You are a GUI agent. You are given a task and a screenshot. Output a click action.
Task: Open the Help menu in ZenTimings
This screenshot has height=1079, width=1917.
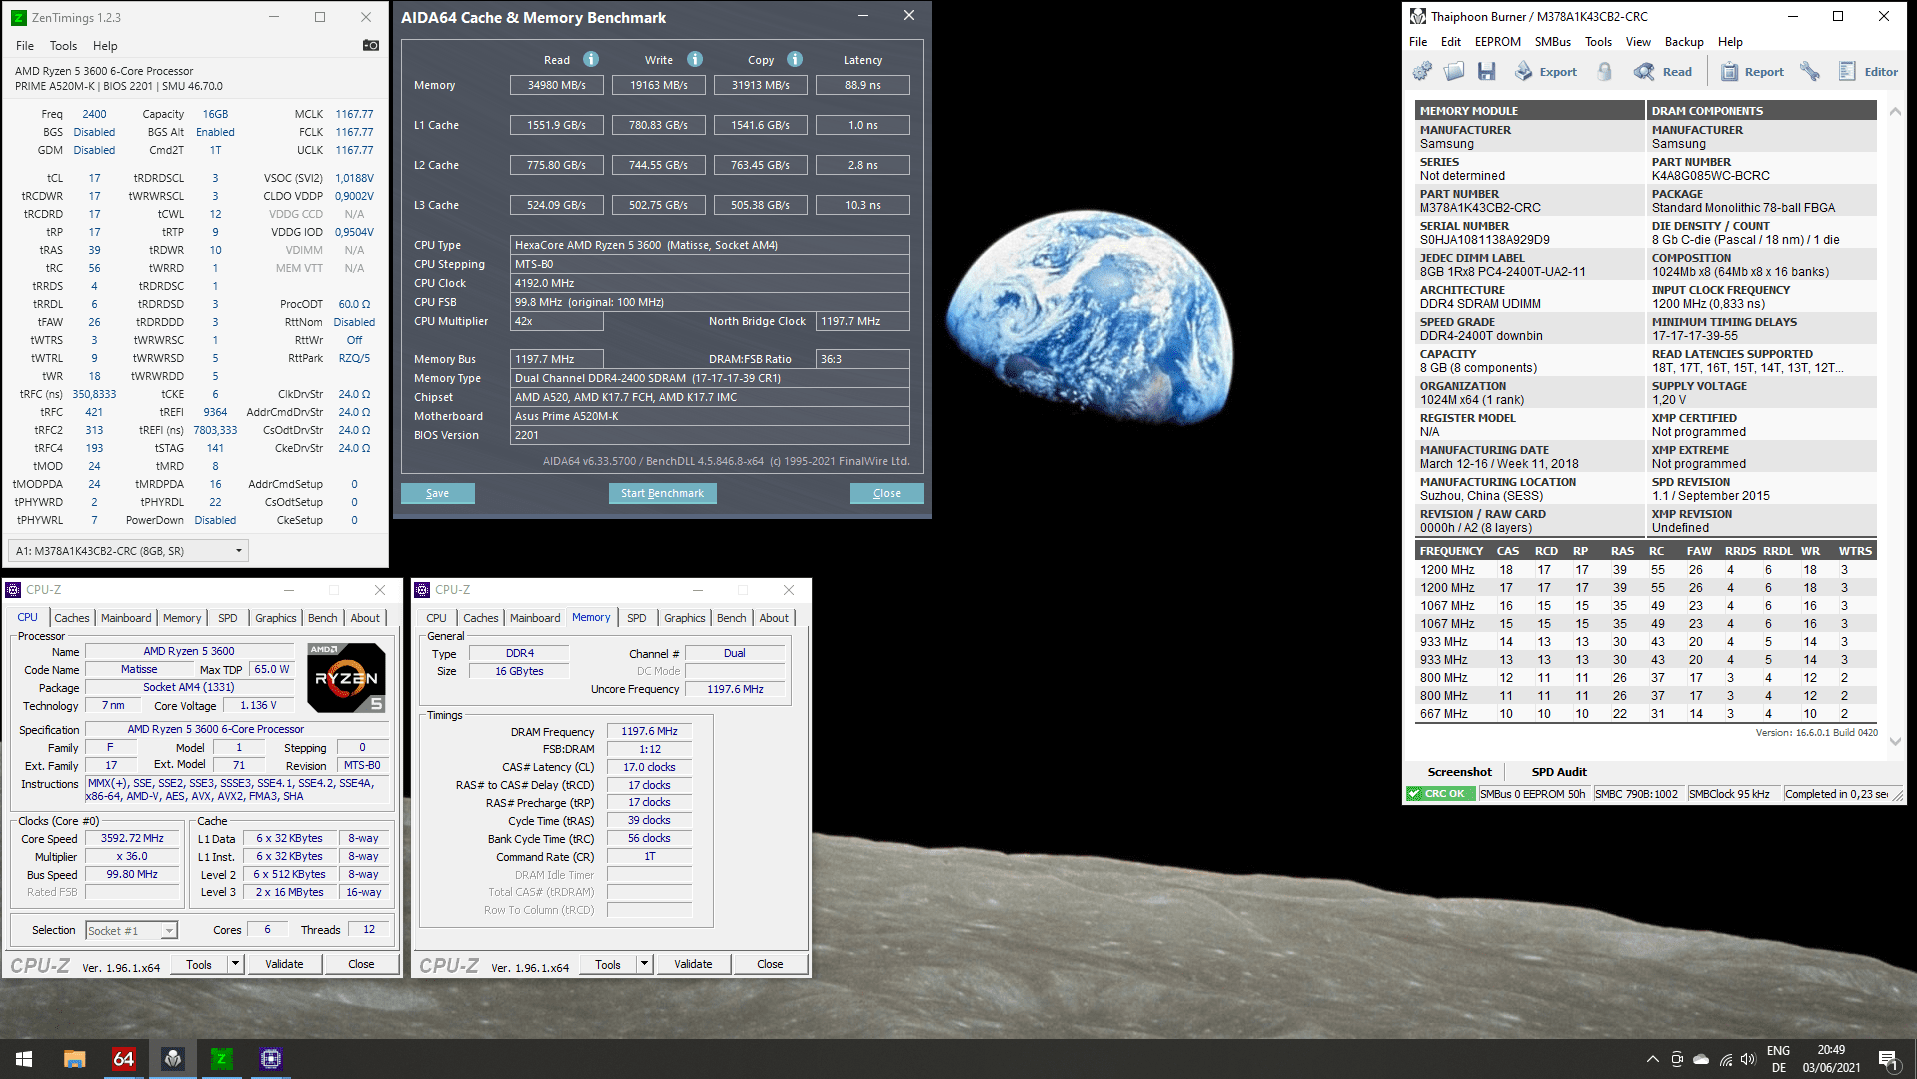[x=105, y=46]
